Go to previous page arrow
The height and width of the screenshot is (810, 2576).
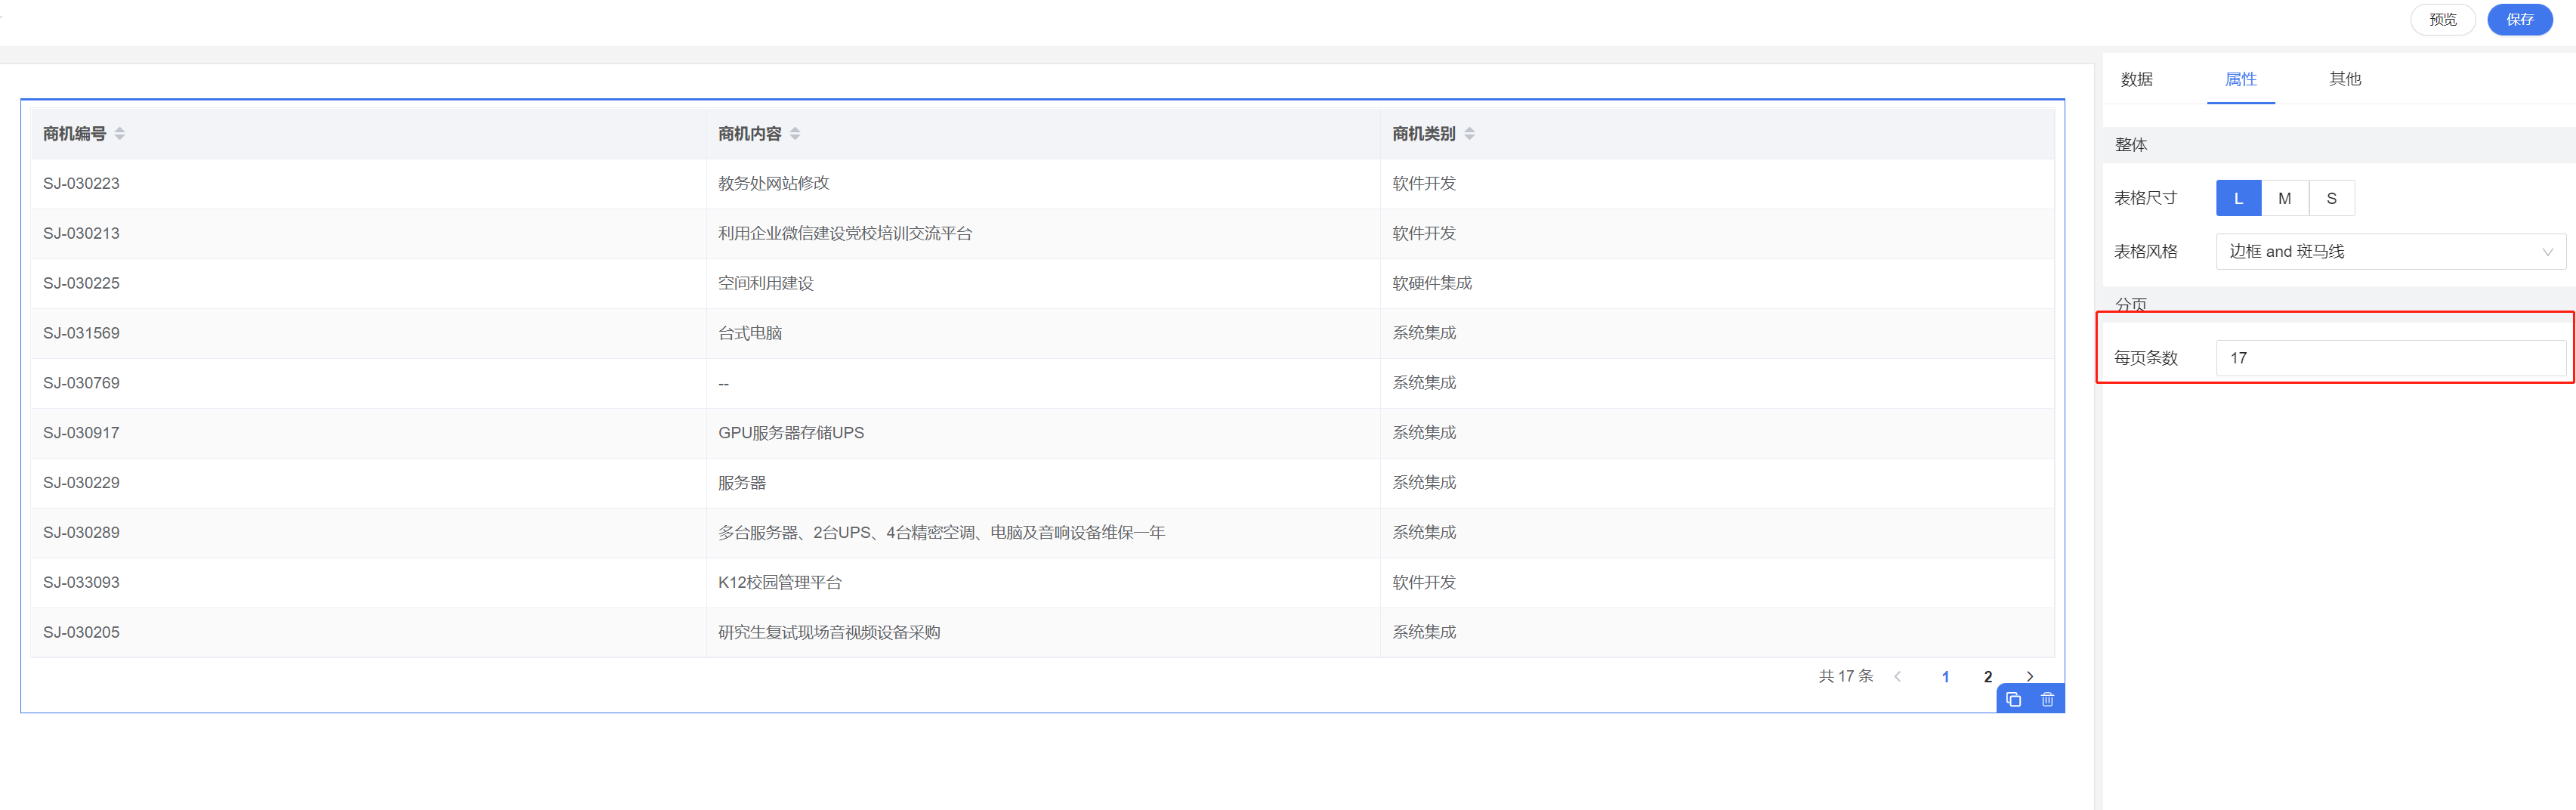[x=1898, y=677]
